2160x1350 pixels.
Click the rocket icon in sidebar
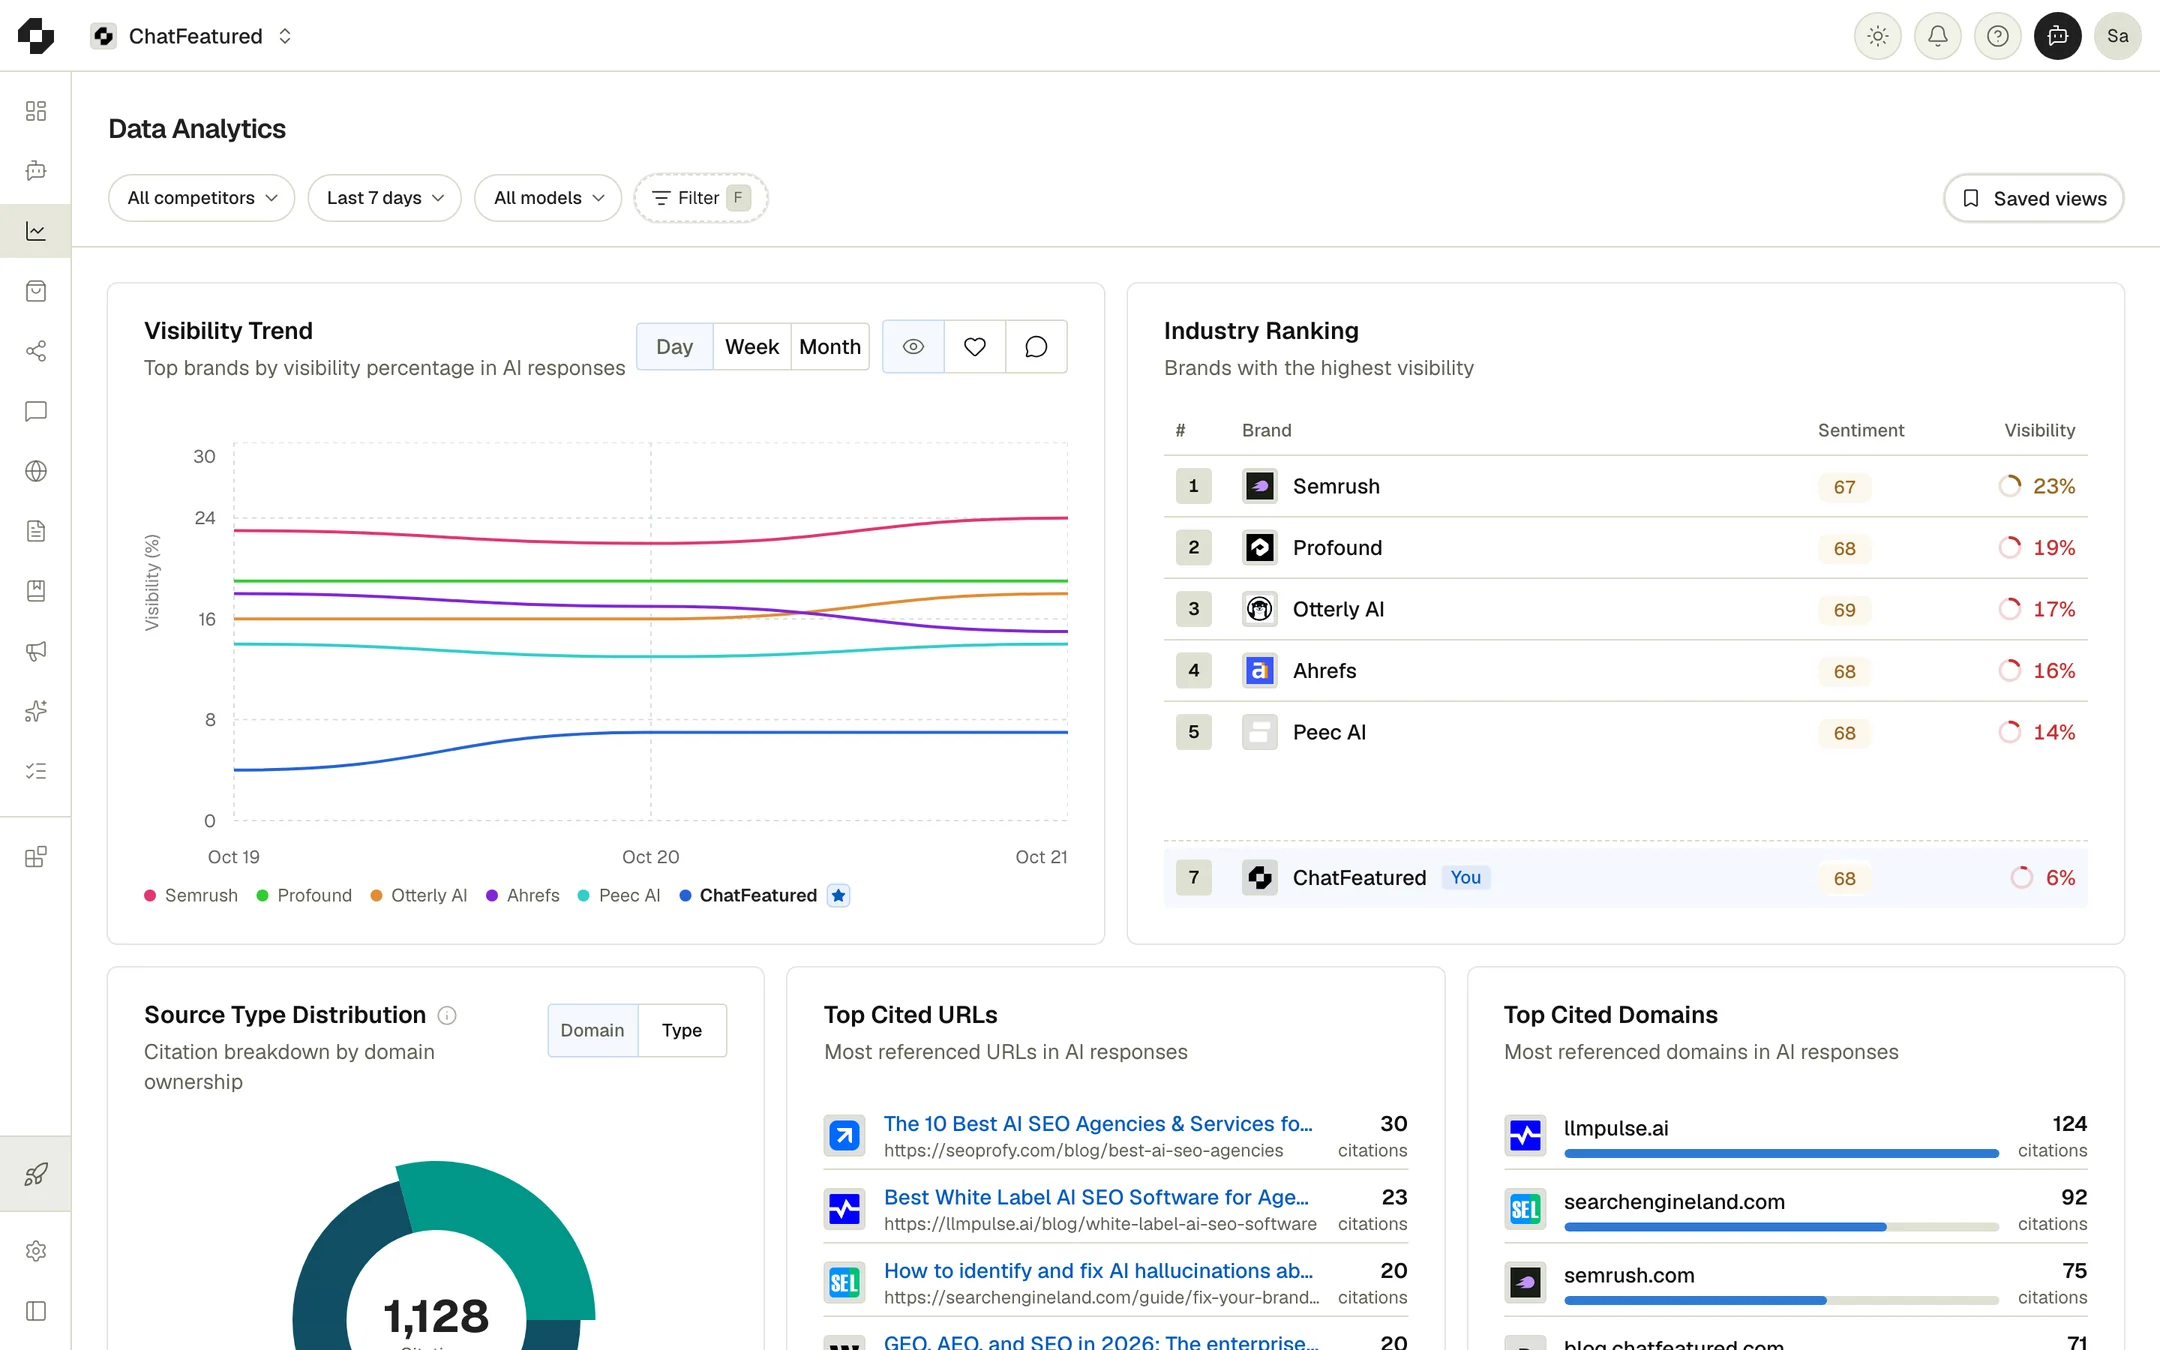pyautogui.click(x=36, y=1174)
